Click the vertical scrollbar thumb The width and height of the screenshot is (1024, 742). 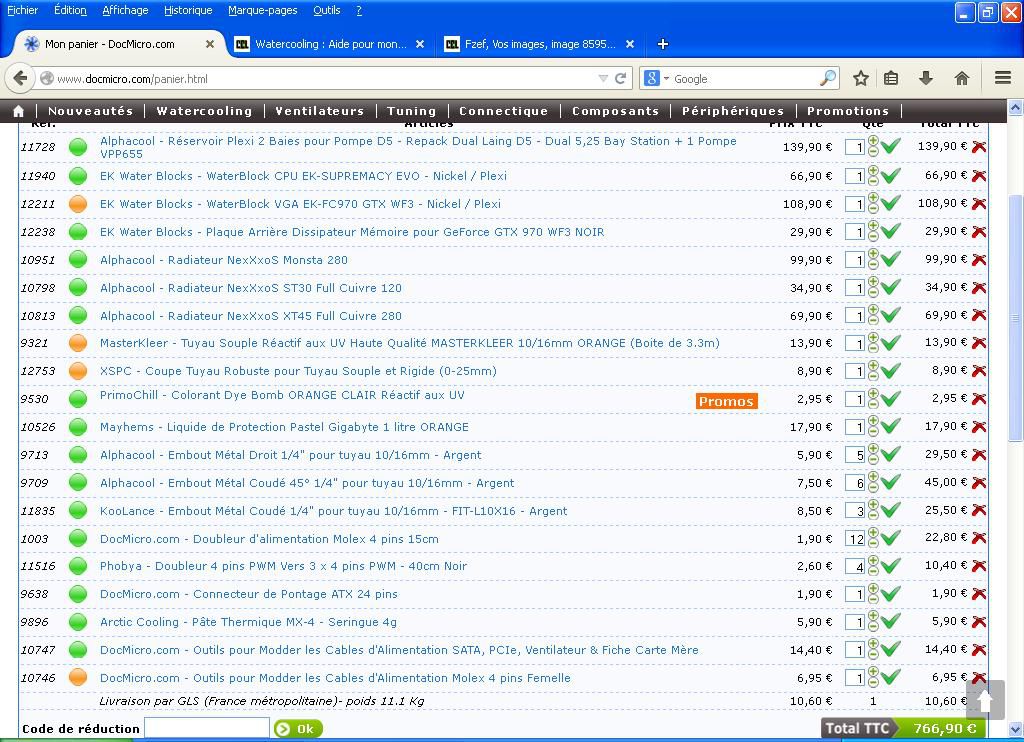1016,317
